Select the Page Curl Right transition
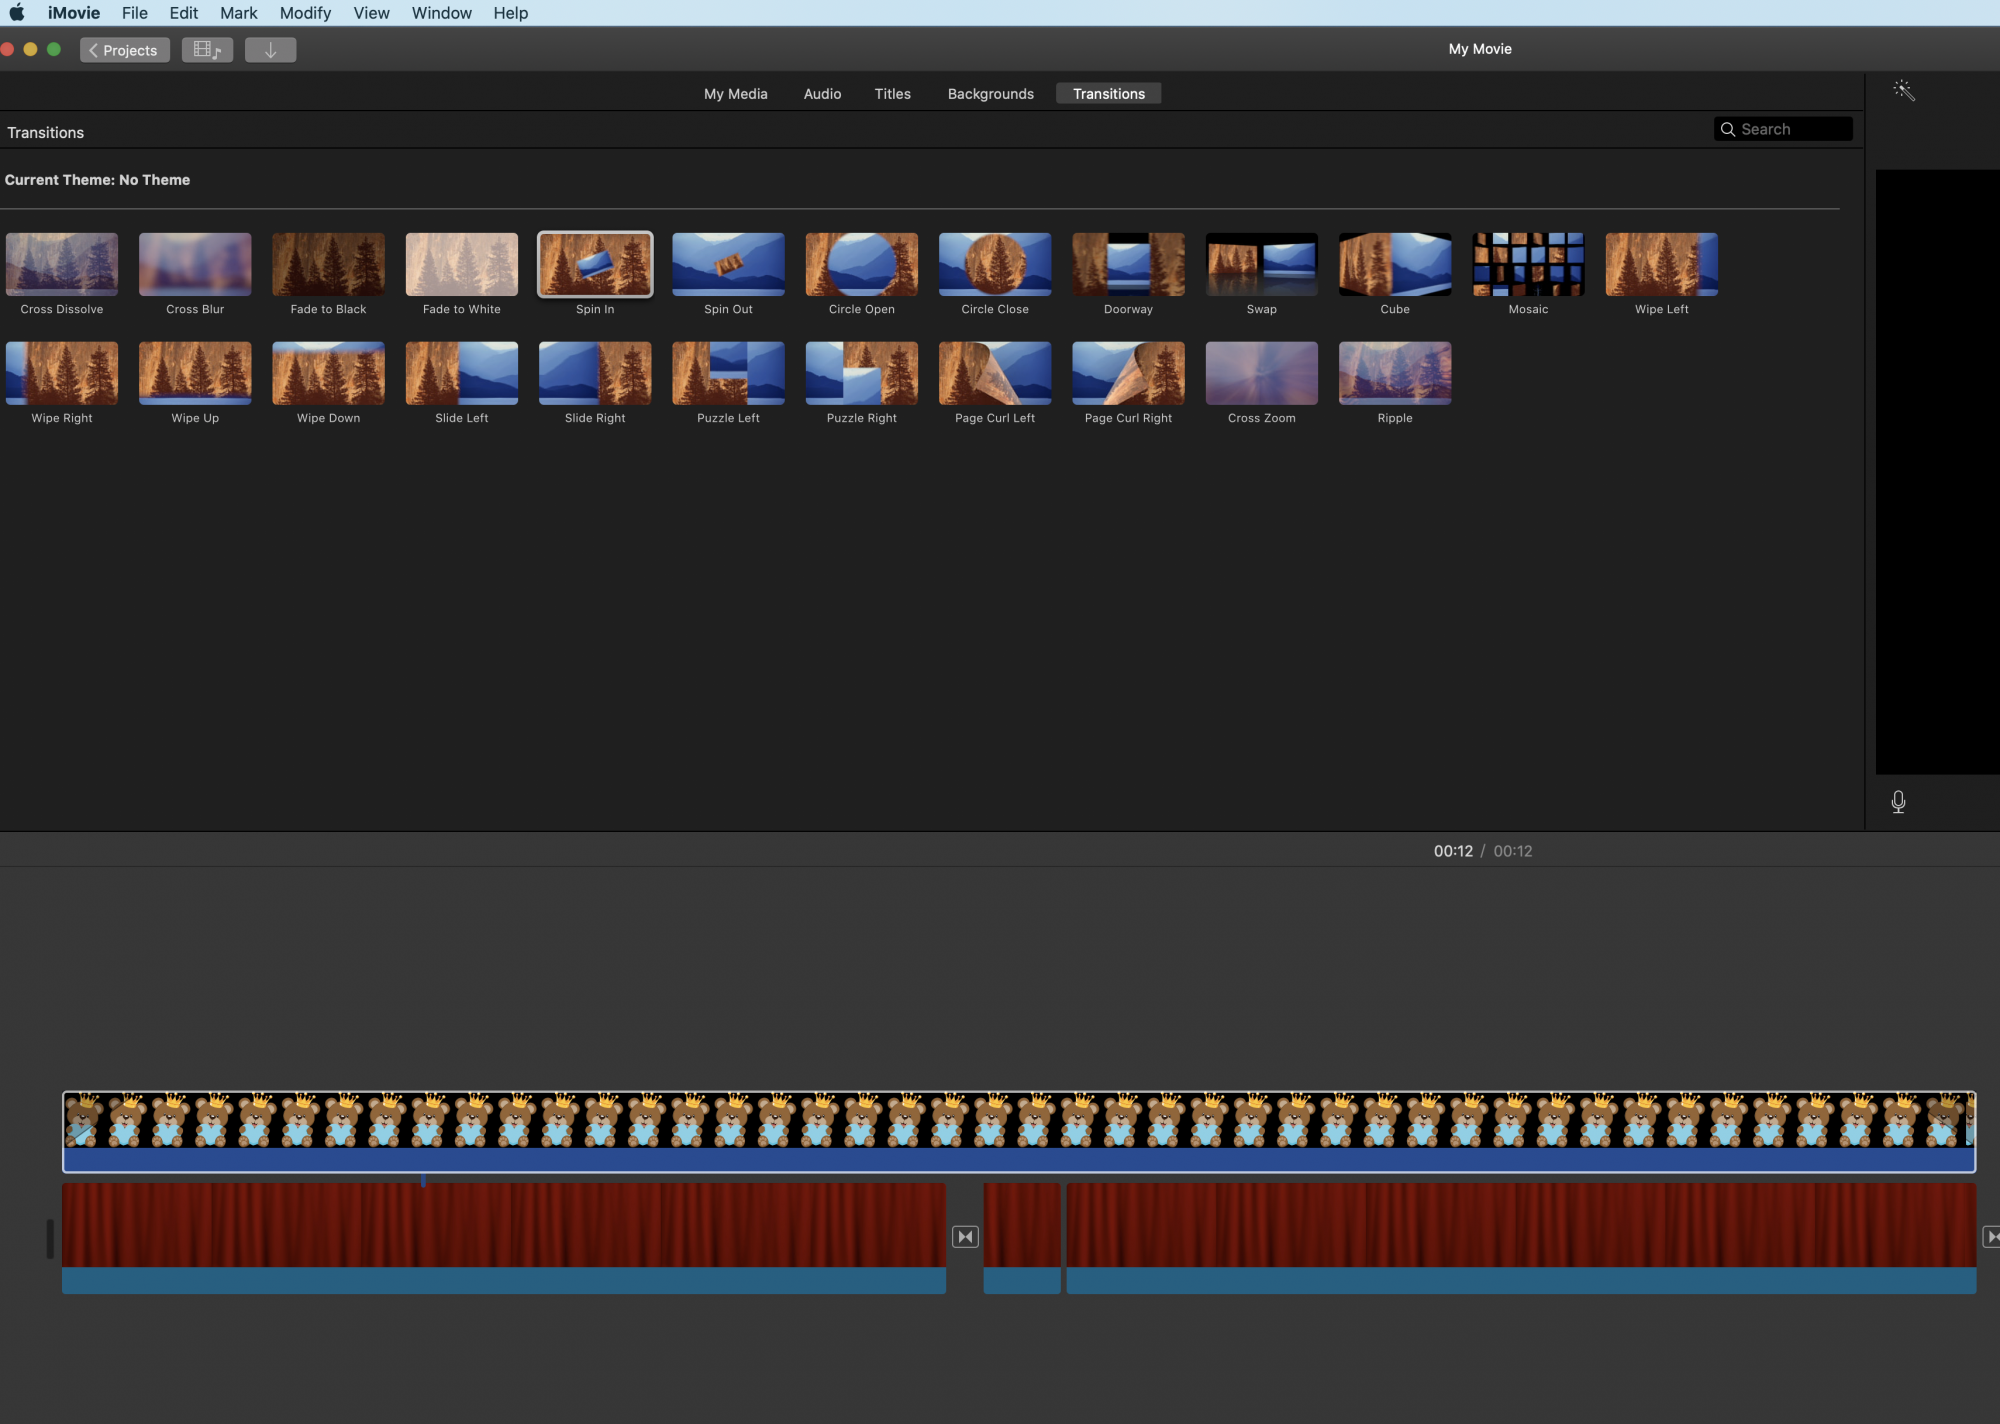2000x1424 pixels. coord(1128,373)
